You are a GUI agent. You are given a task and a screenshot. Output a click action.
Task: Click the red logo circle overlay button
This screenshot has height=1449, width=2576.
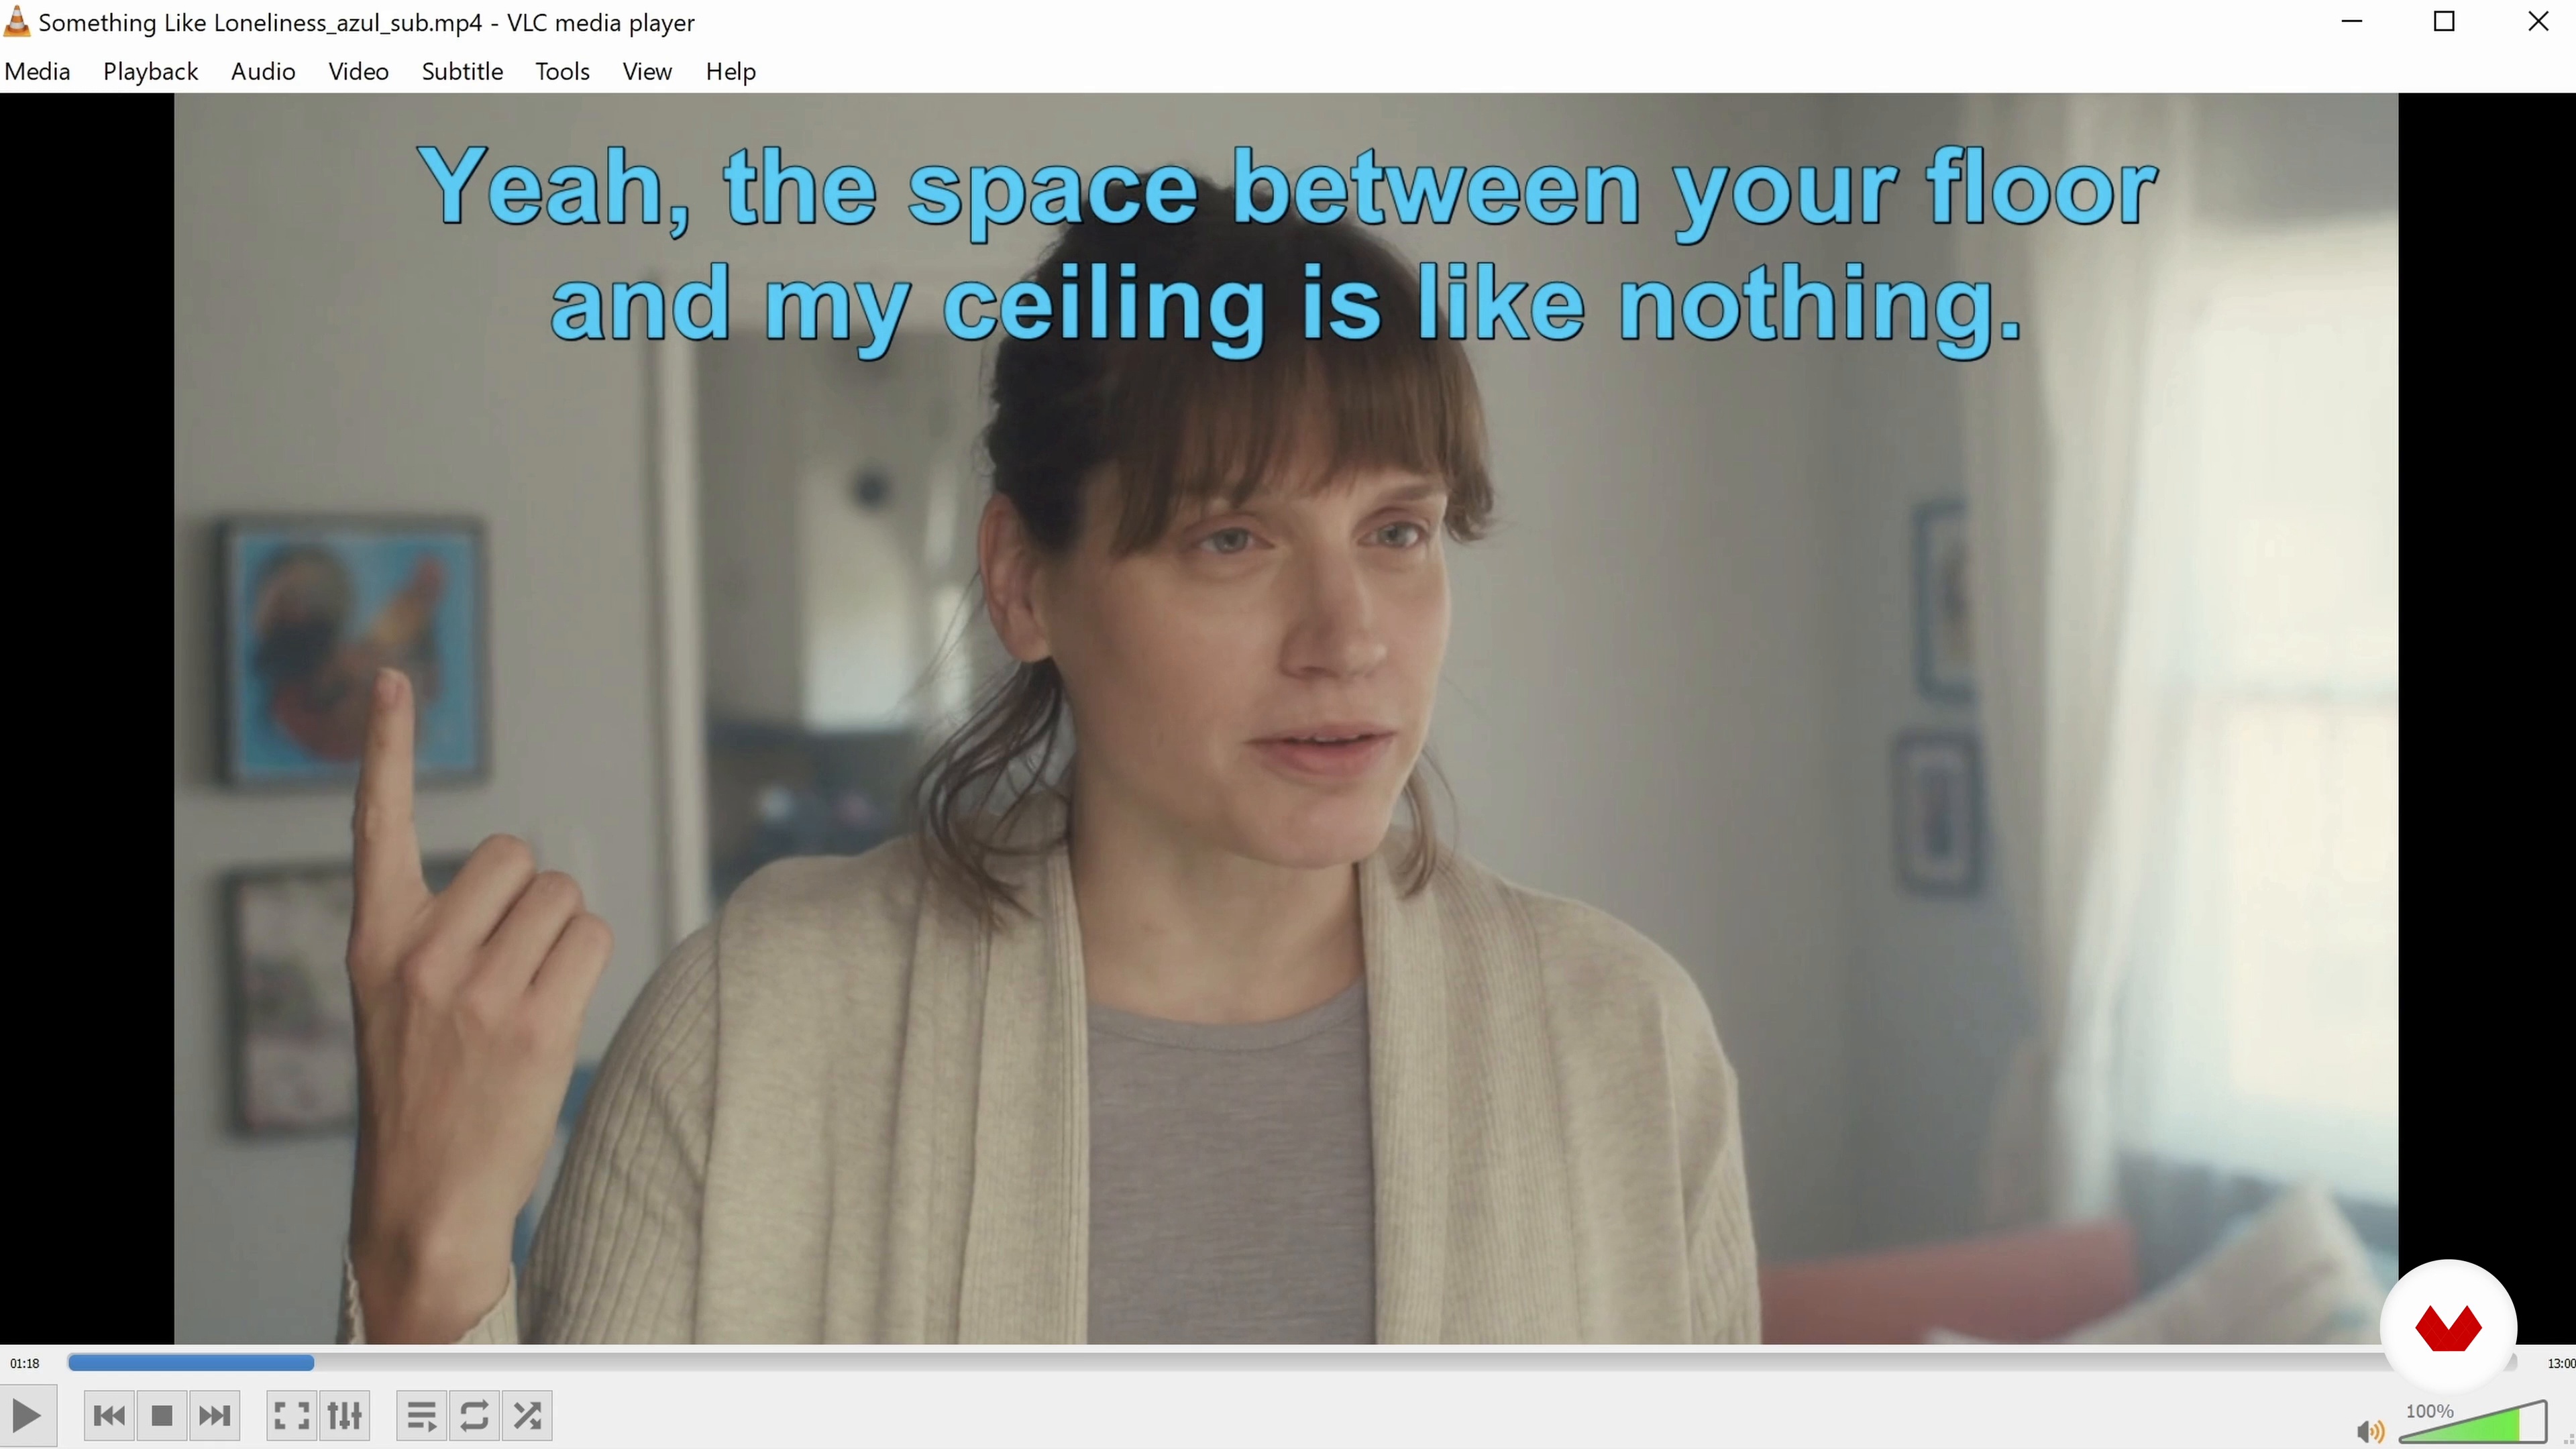coord(2447,1327)
